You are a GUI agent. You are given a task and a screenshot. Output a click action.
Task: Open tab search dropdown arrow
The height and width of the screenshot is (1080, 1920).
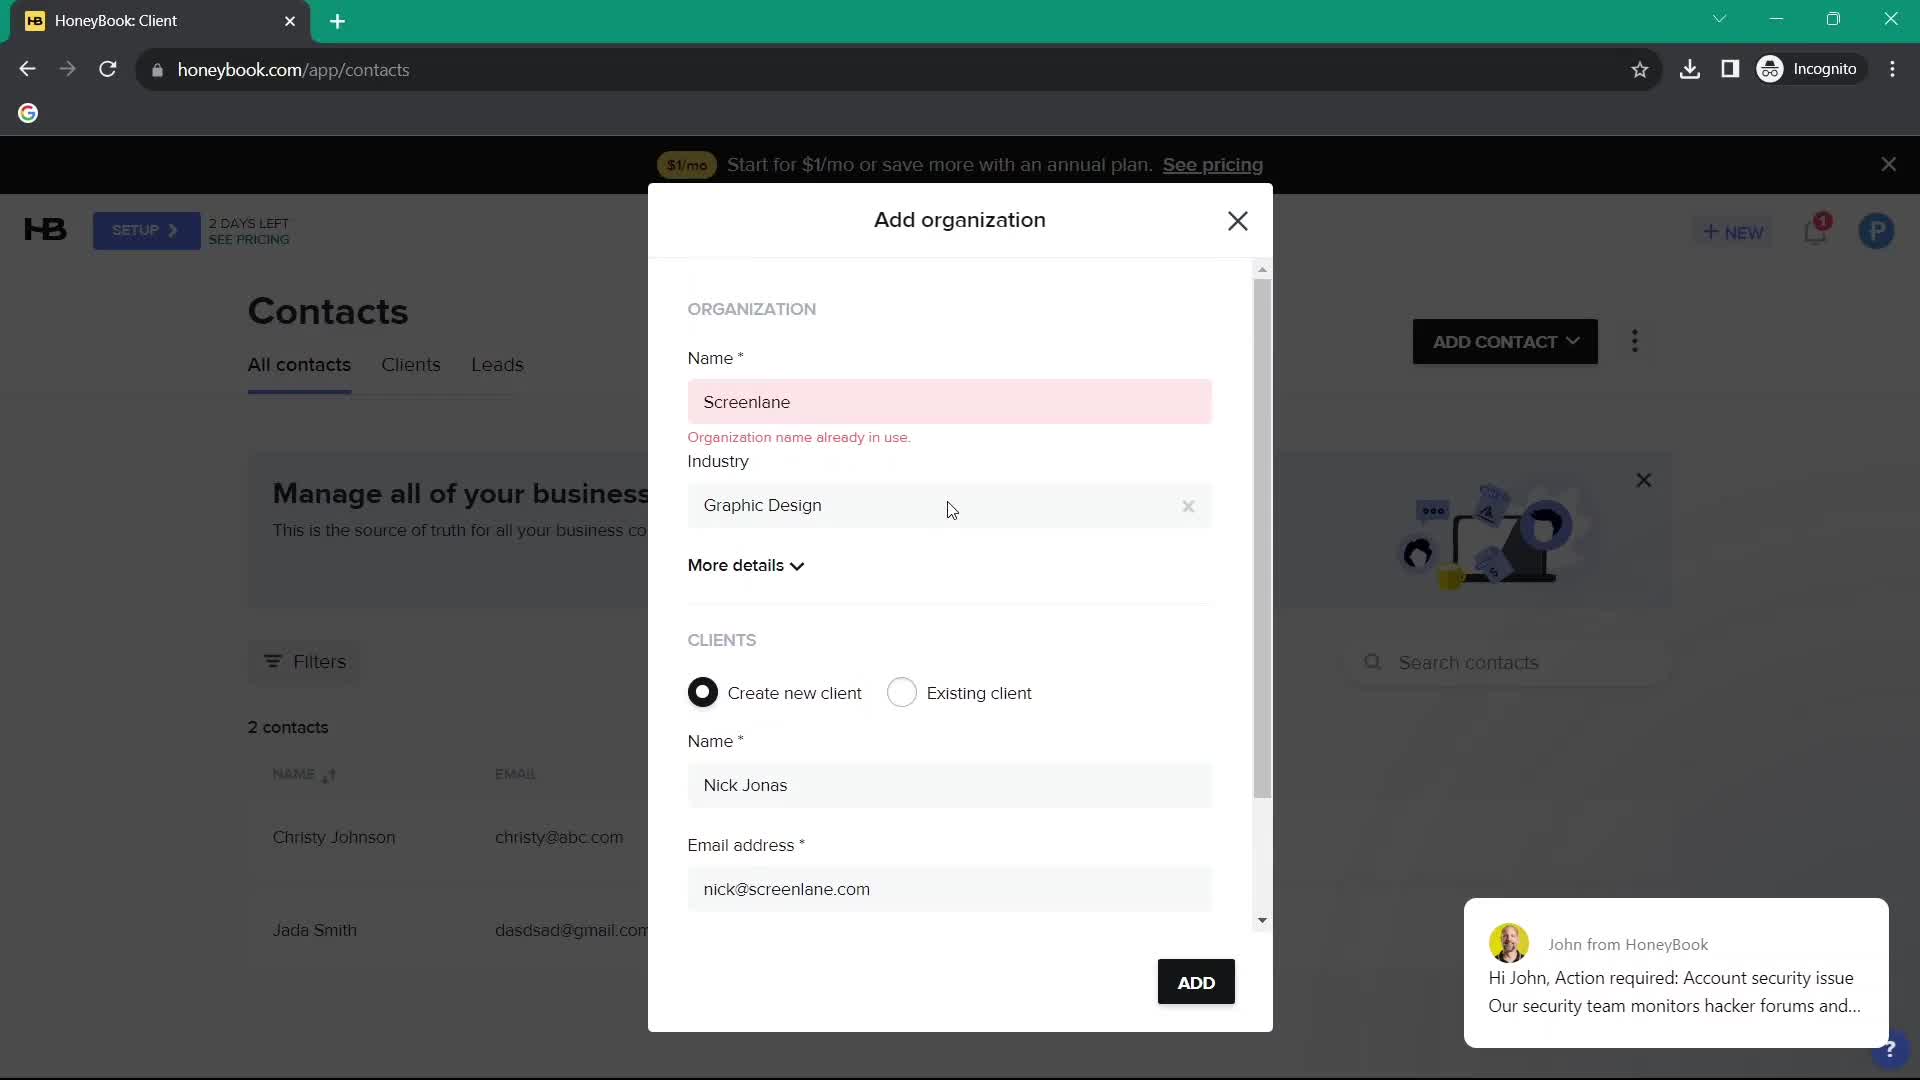1719,19
